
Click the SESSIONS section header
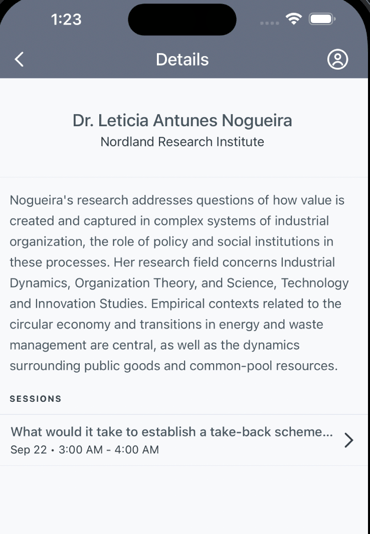[35, 399]
